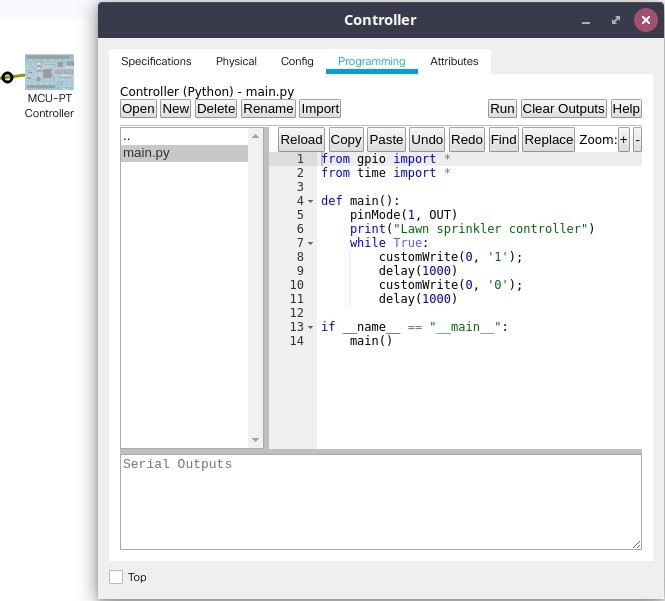Screen dimensions: 665x601
Task: Click the Paste editor button
Action: [386, 140]
